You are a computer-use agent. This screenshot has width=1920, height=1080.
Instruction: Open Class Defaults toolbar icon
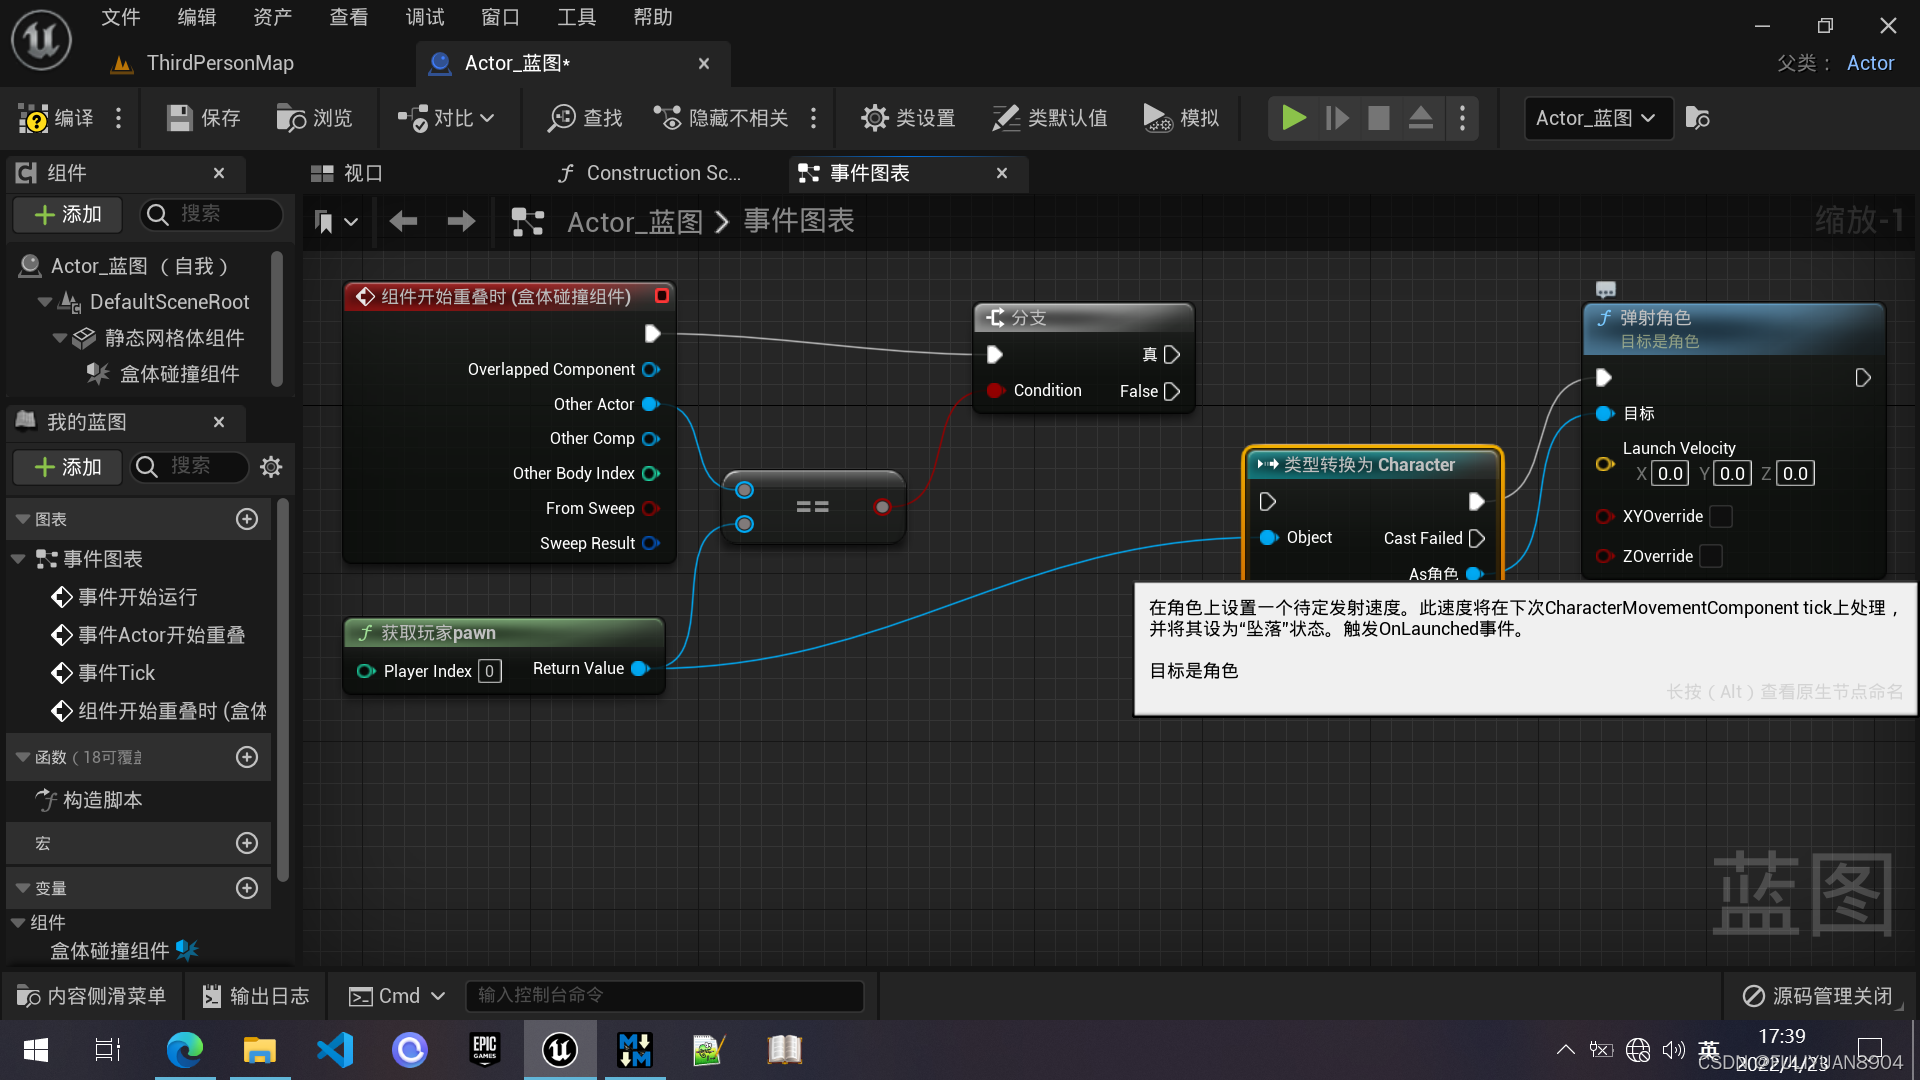click(x=1005, y=119)
